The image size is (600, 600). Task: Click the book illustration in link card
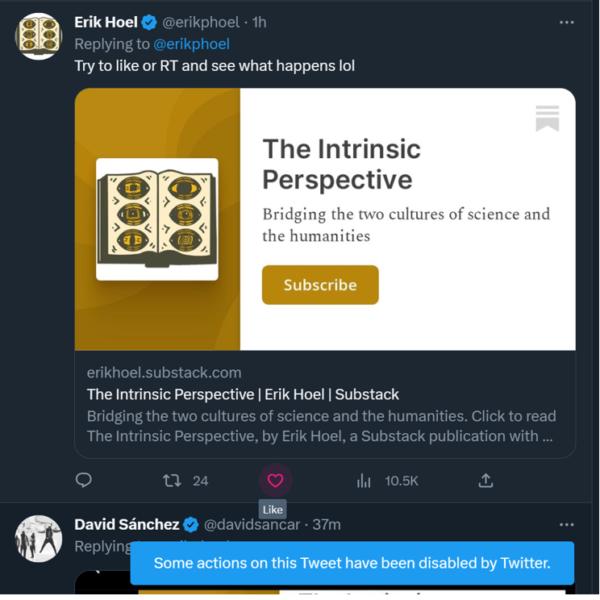(157, 219)
